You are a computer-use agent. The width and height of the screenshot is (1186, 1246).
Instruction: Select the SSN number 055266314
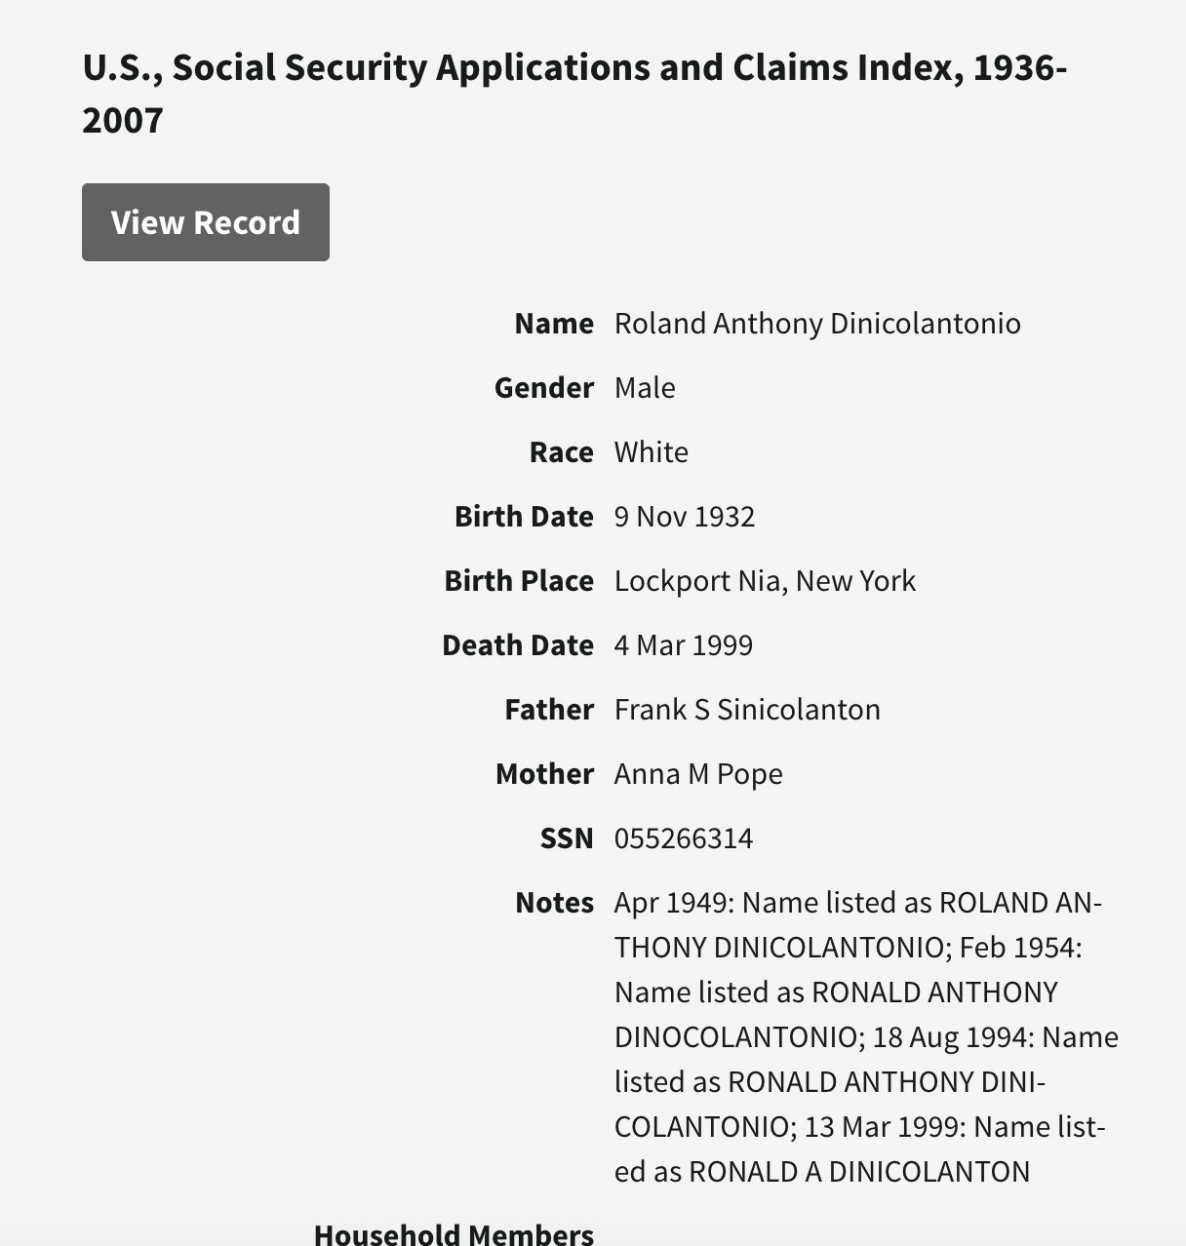pyautogui.click(x=683, y=839)
